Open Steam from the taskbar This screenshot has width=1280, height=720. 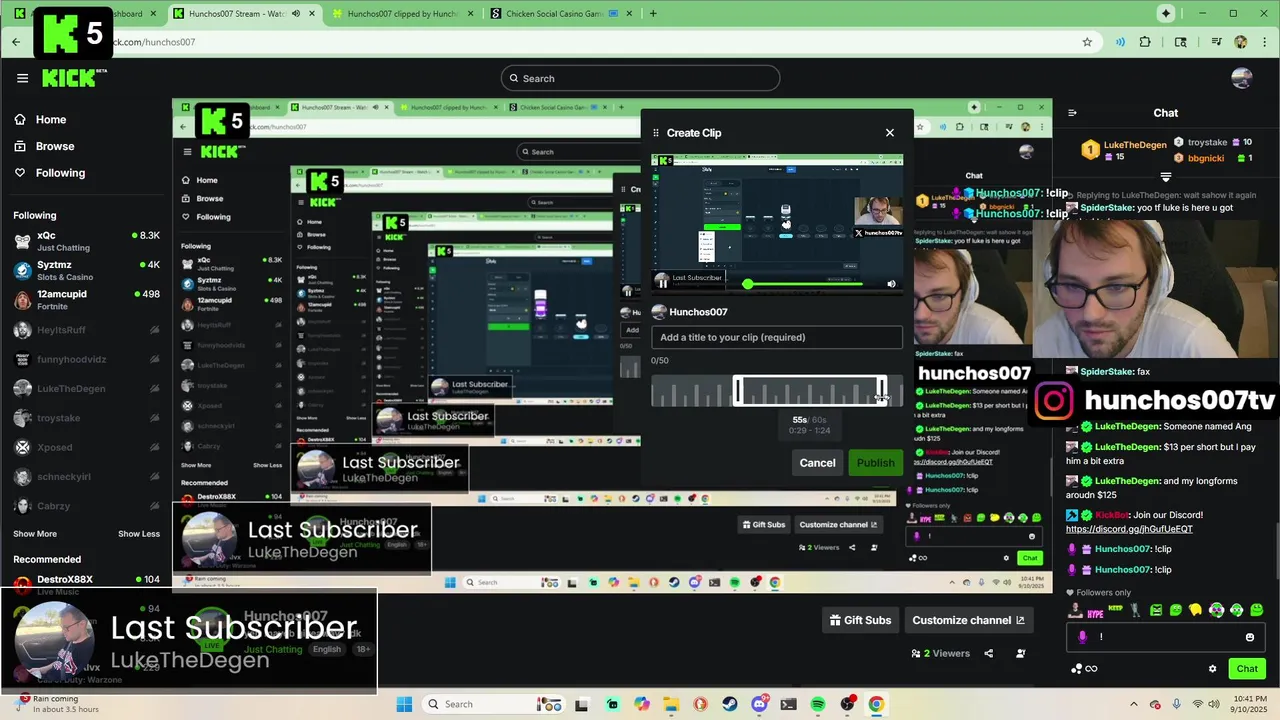tap(730, 704)
